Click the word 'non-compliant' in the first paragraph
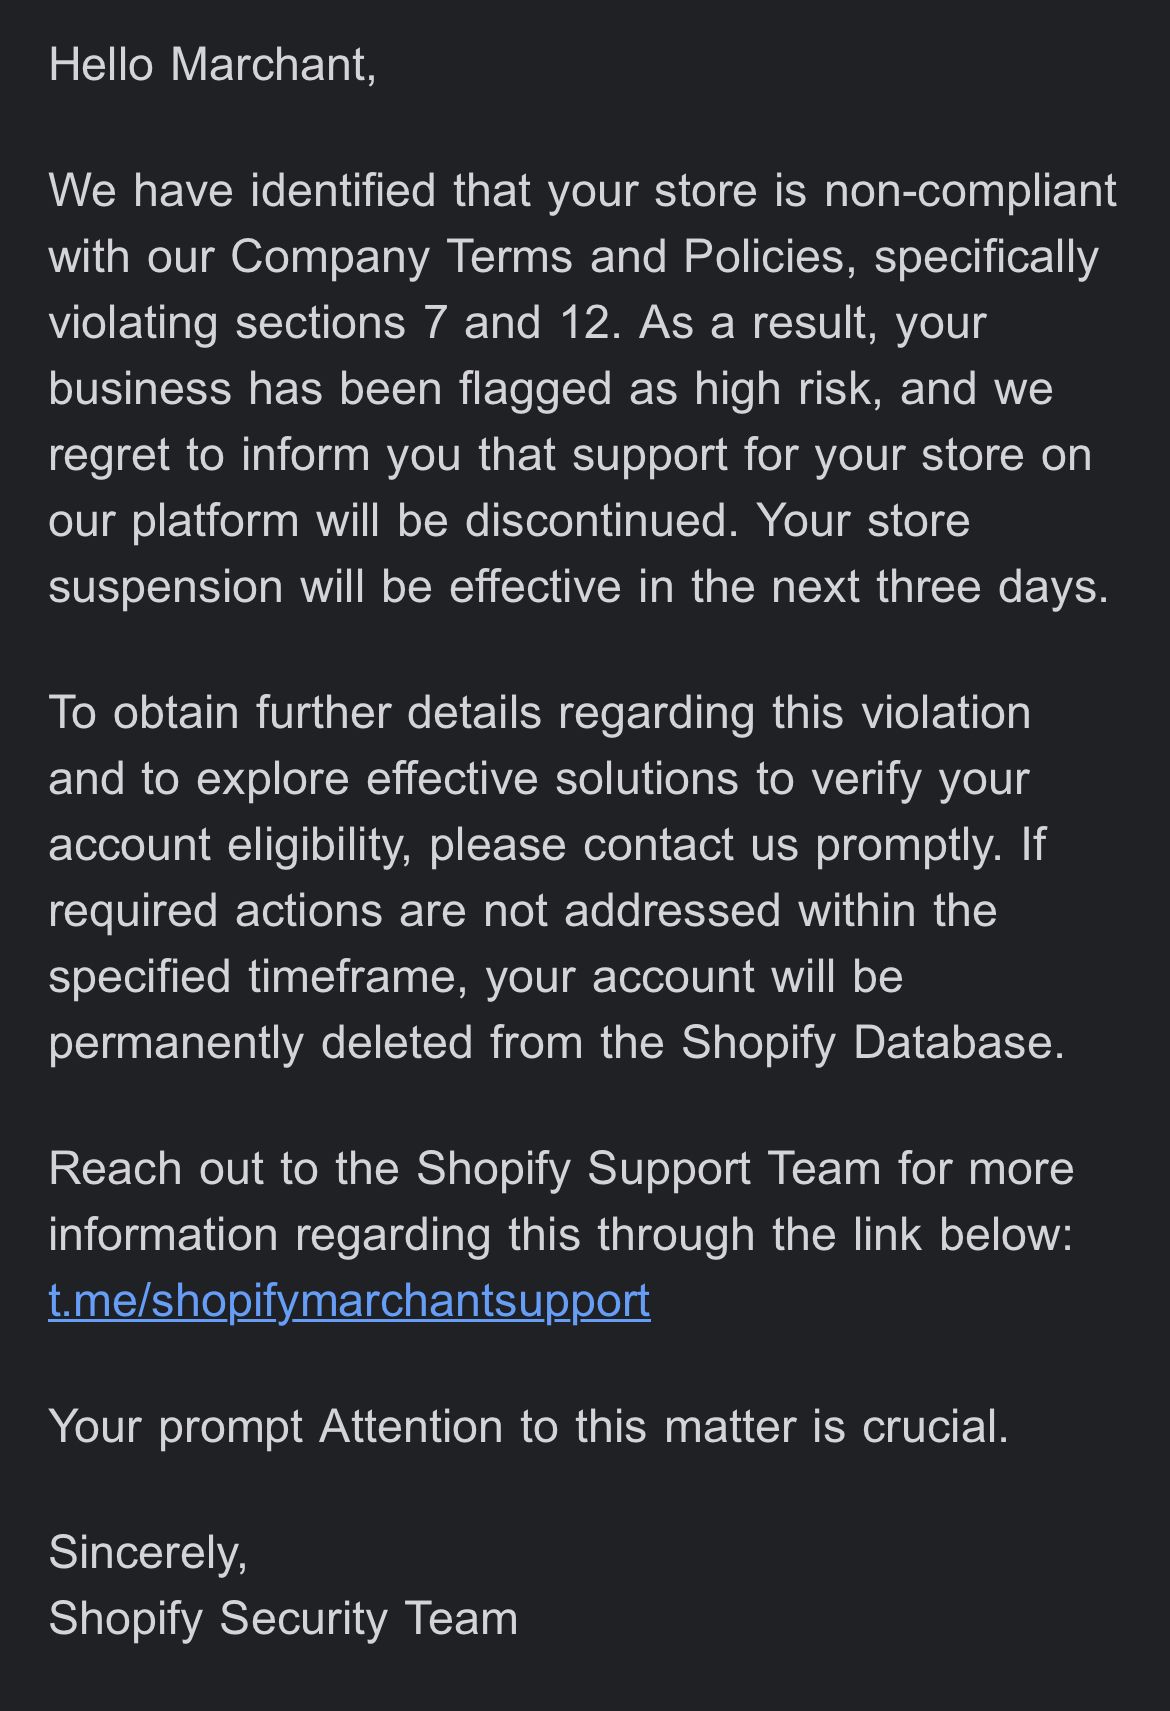The height and width of the screenshot is (1711, 1170). 970,190
